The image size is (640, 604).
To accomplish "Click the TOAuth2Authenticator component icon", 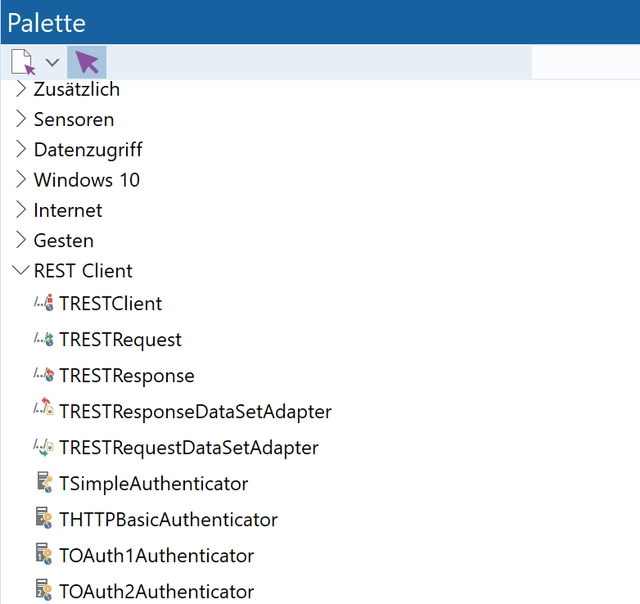I will coord(43,591).
